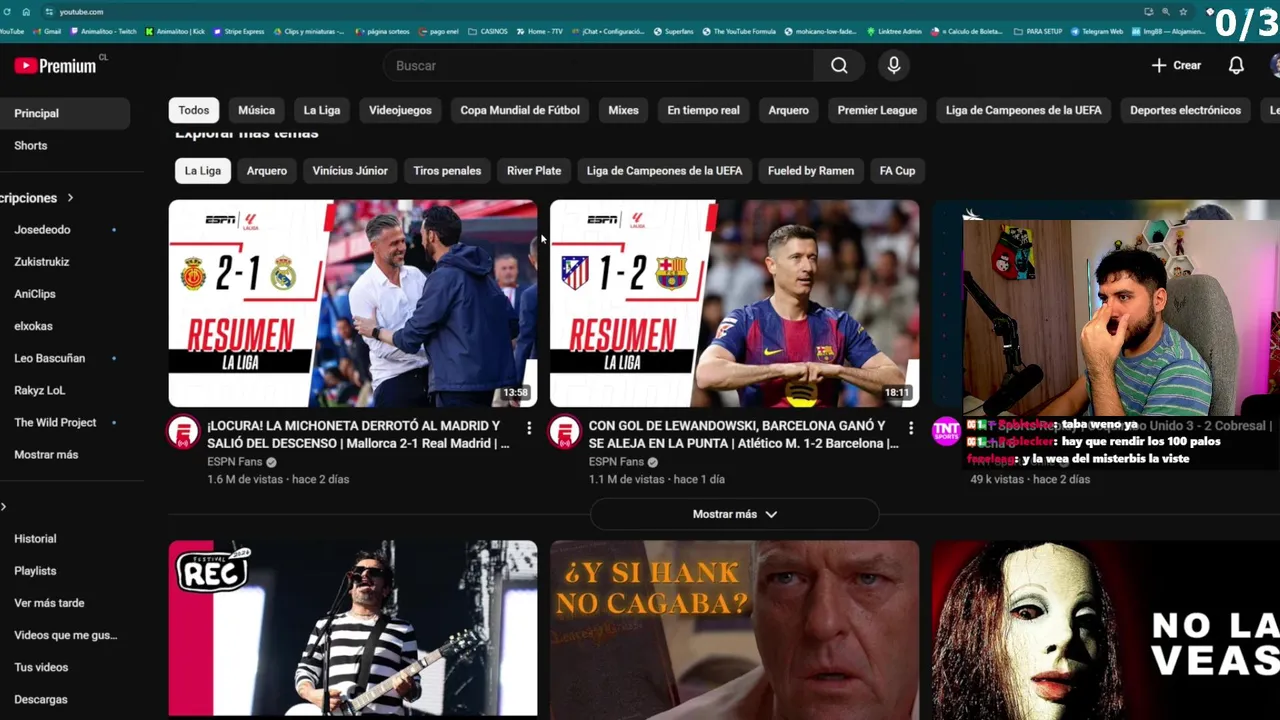Select the Deportes electrónicos chip
1280x720 pixels.
[1185, 110]
